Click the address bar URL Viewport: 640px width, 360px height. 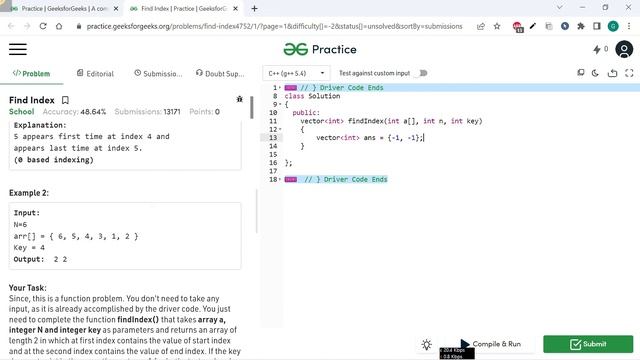[274, 26]
